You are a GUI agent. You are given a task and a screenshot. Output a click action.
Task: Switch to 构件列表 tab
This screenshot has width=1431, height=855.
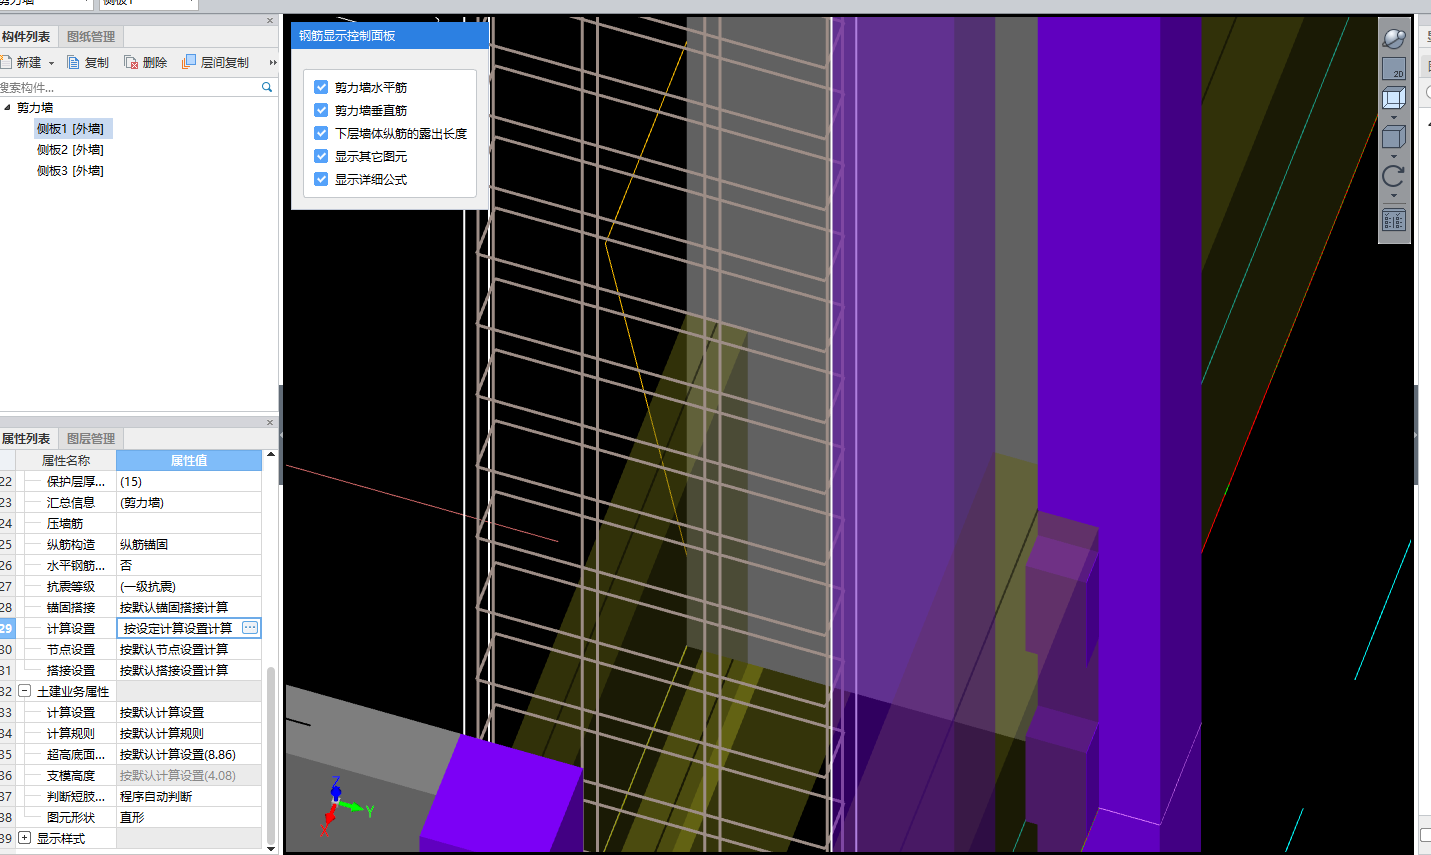[26, 36]
